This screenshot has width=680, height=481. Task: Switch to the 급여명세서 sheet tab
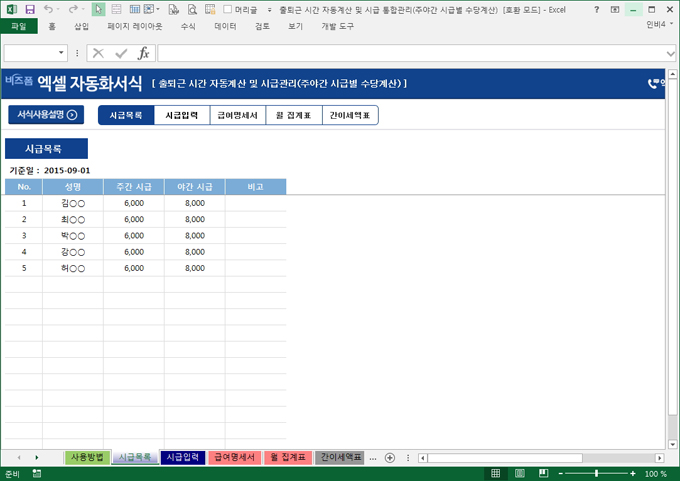(236, 457)
